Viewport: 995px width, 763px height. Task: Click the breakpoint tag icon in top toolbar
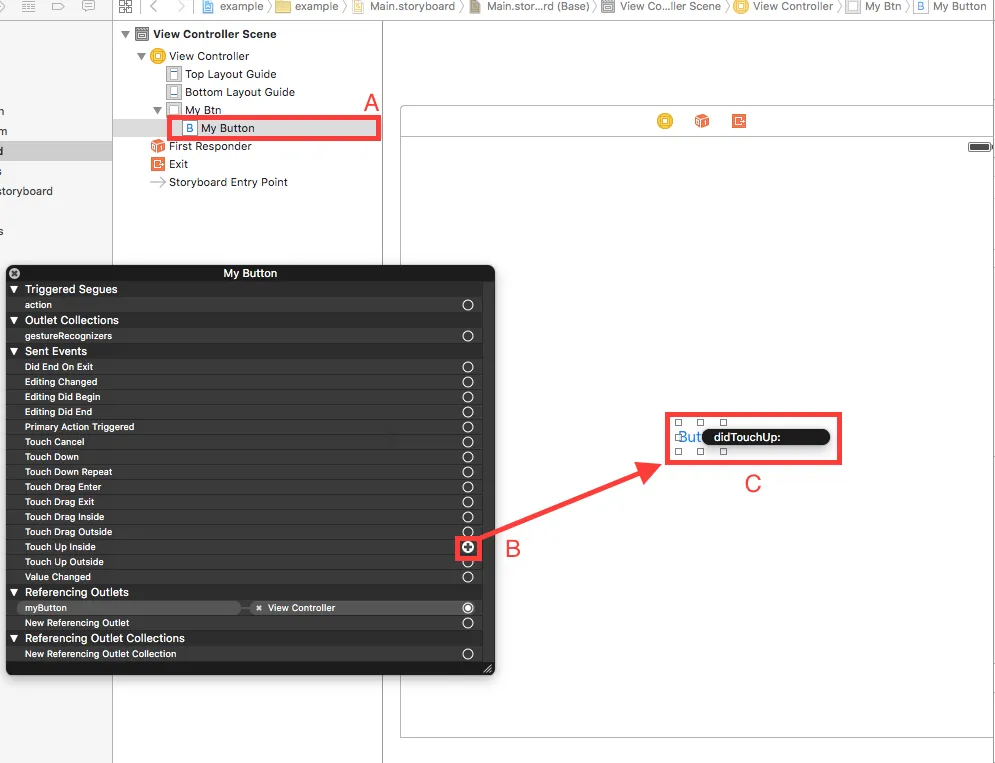point(58,6)
